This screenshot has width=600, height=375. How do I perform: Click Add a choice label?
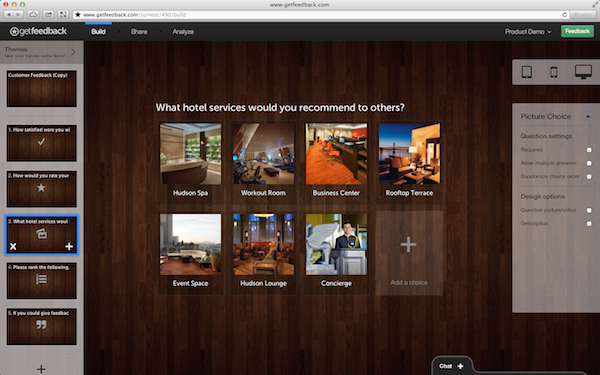[409, 282]
